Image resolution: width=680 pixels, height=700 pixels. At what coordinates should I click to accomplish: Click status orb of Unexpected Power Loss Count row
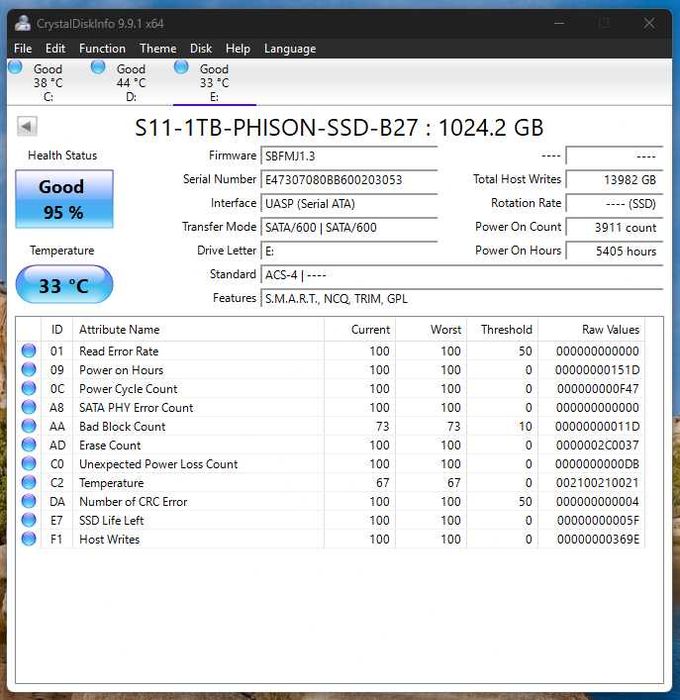(29, 464)
